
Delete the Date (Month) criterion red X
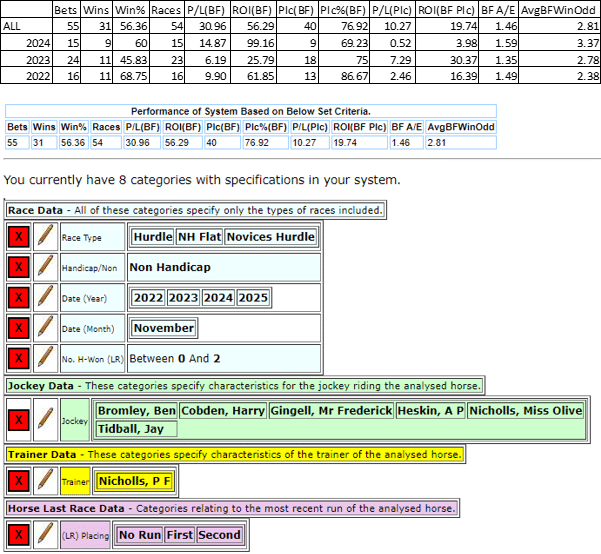coord(19,328)
